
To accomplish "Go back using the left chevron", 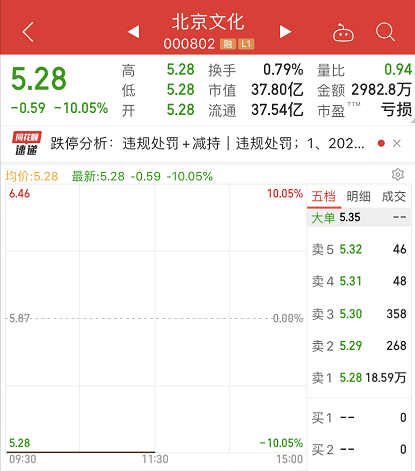I will click(x=28, y=32).
